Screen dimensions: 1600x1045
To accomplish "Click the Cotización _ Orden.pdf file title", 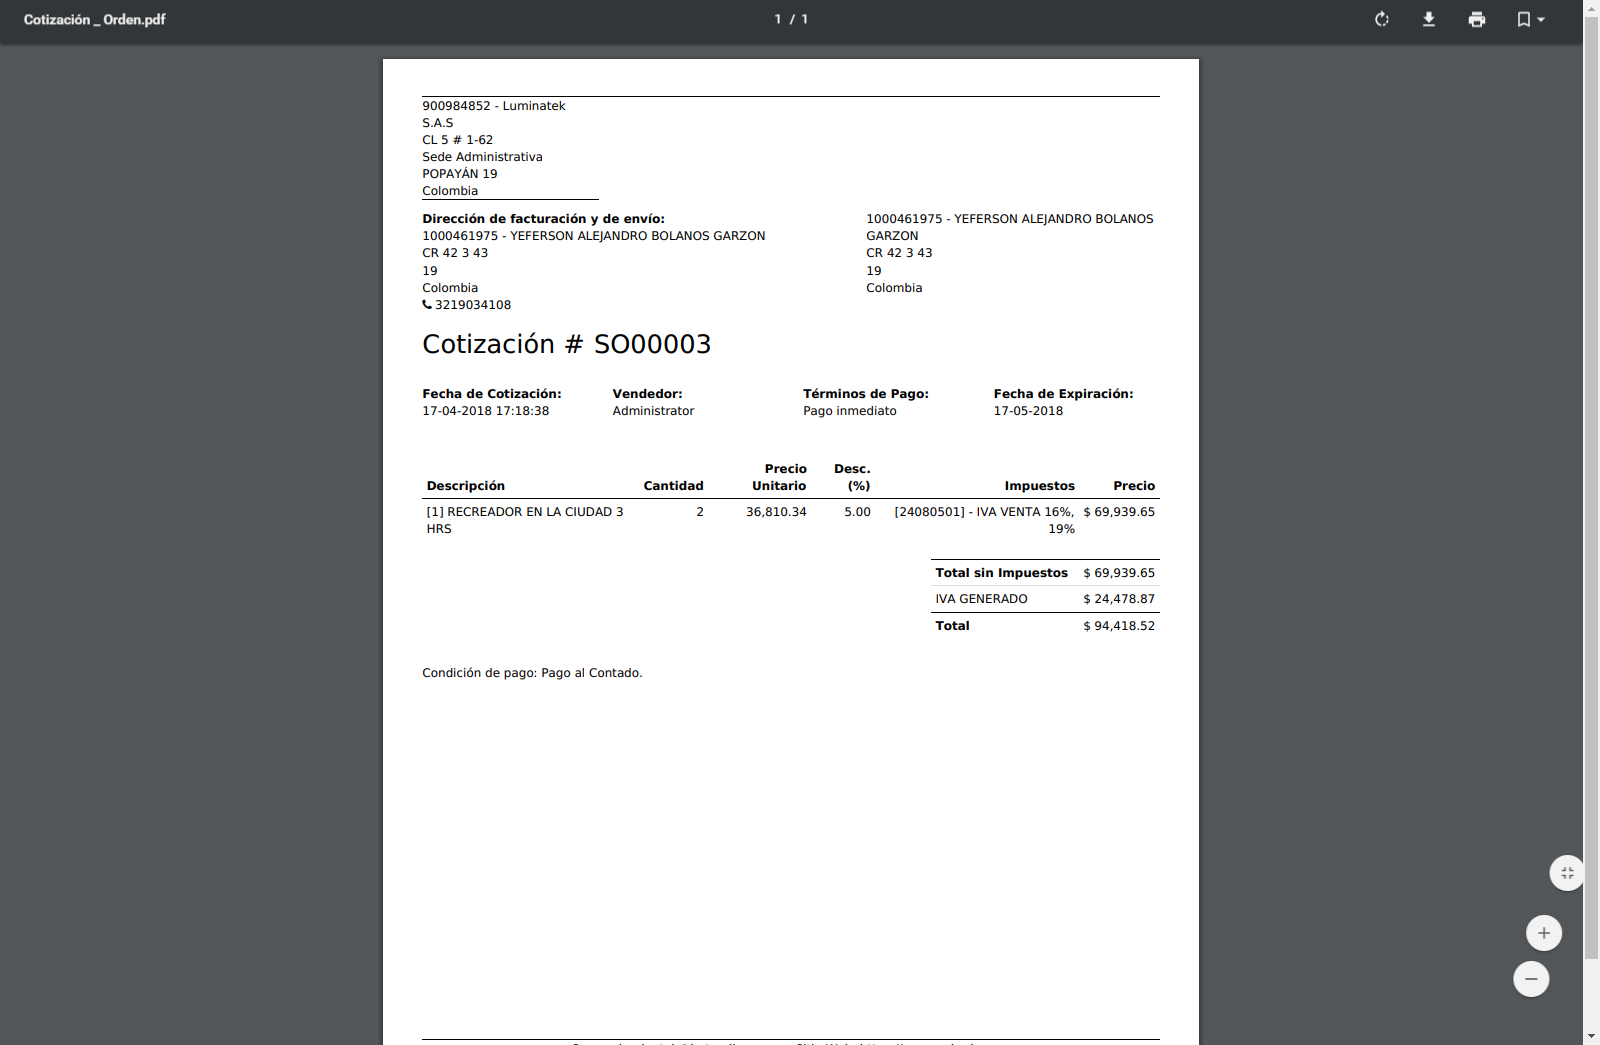I will pos(95,19).
